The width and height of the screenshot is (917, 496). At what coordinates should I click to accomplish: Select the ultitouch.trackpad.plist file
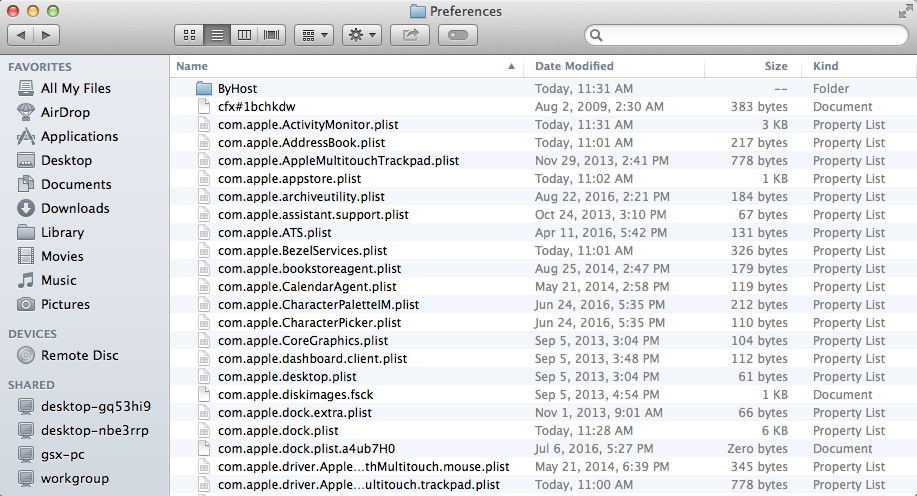pyautogui.click(x=358, y=485)
